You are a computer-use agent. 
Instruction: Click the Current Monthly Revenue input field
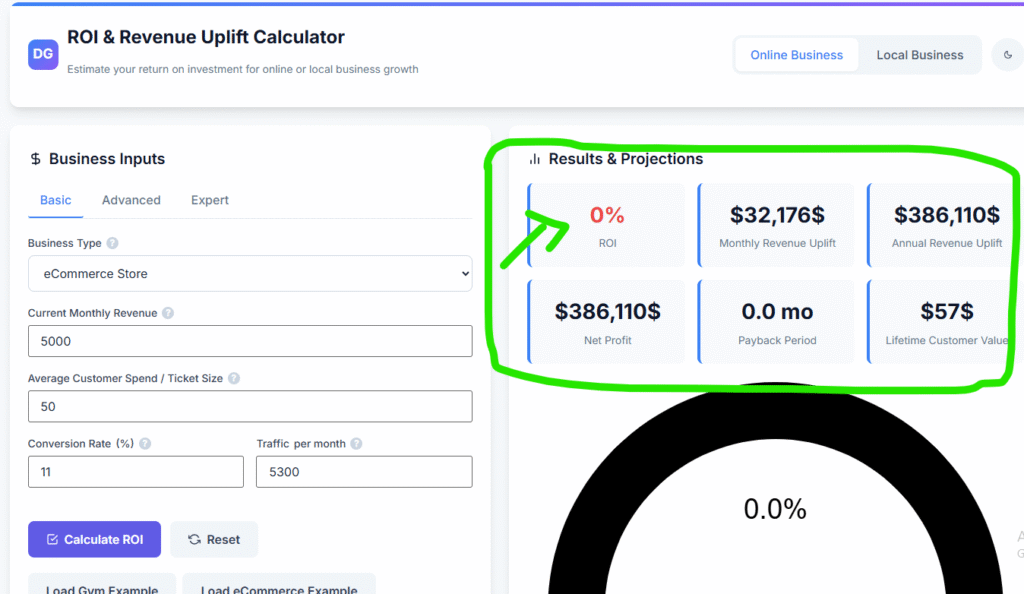(250, 341)
